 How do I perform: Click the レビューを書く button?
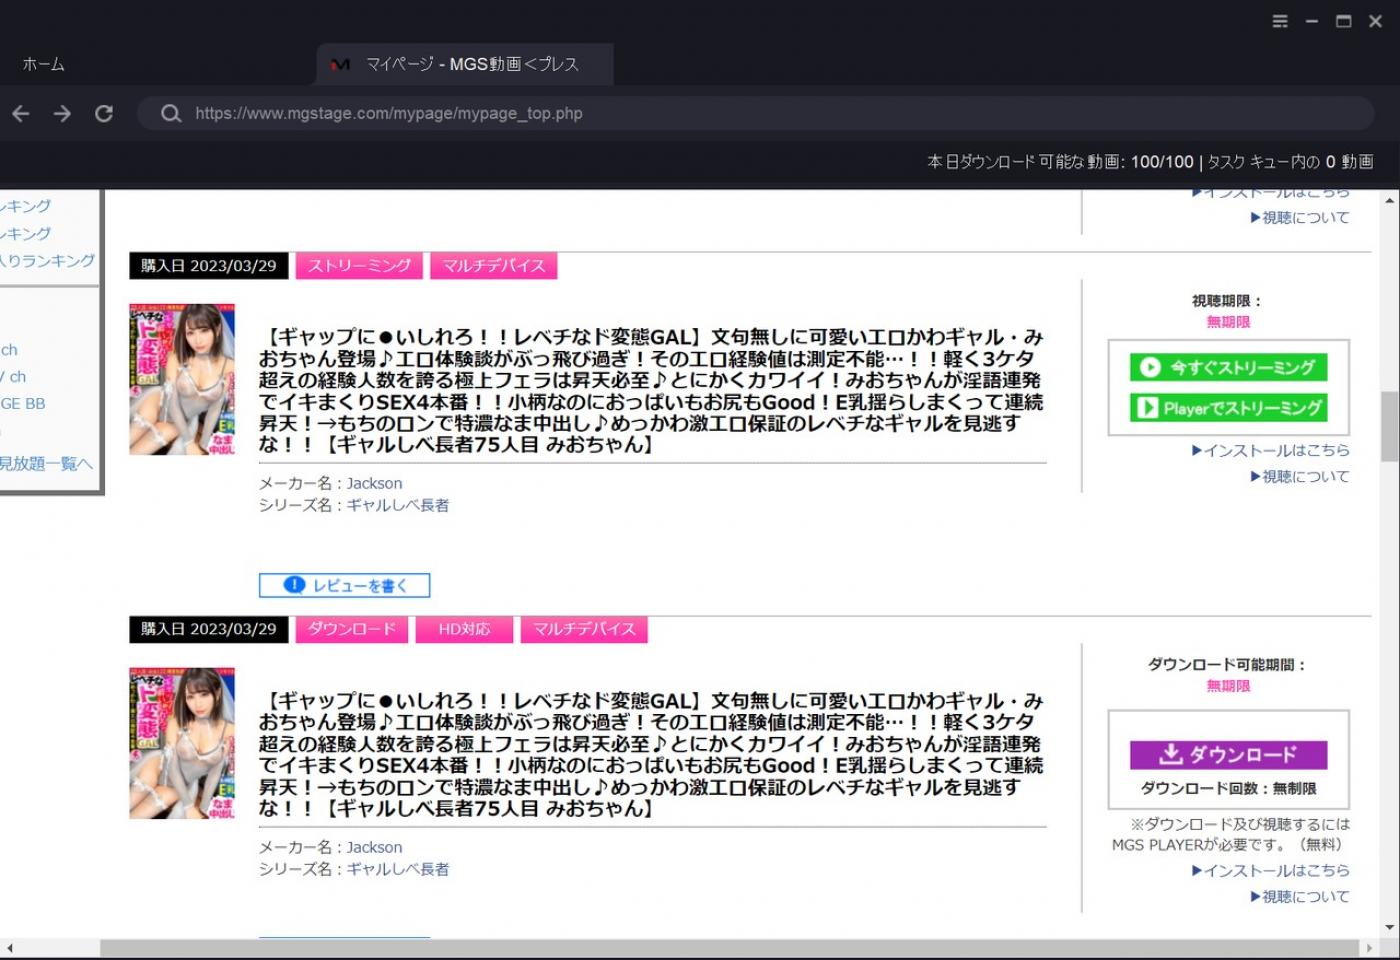pos(344,585)
